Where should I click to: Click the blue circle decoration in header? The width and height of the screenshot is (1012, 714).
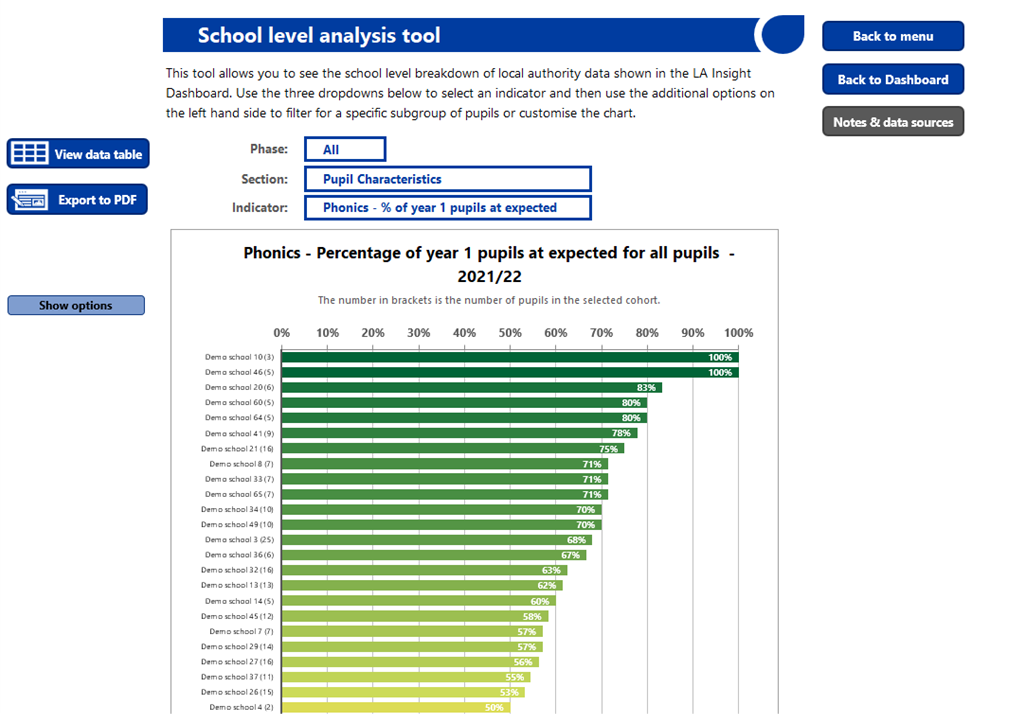click(783, 34)
